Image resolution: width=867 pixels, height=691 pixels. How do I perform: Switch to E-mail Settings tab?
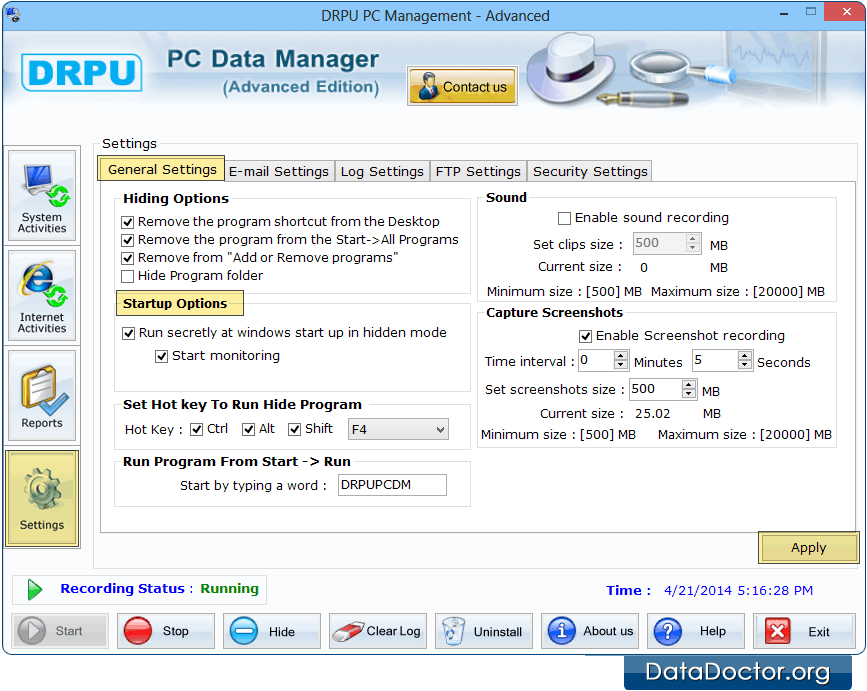tap(279, 171)
